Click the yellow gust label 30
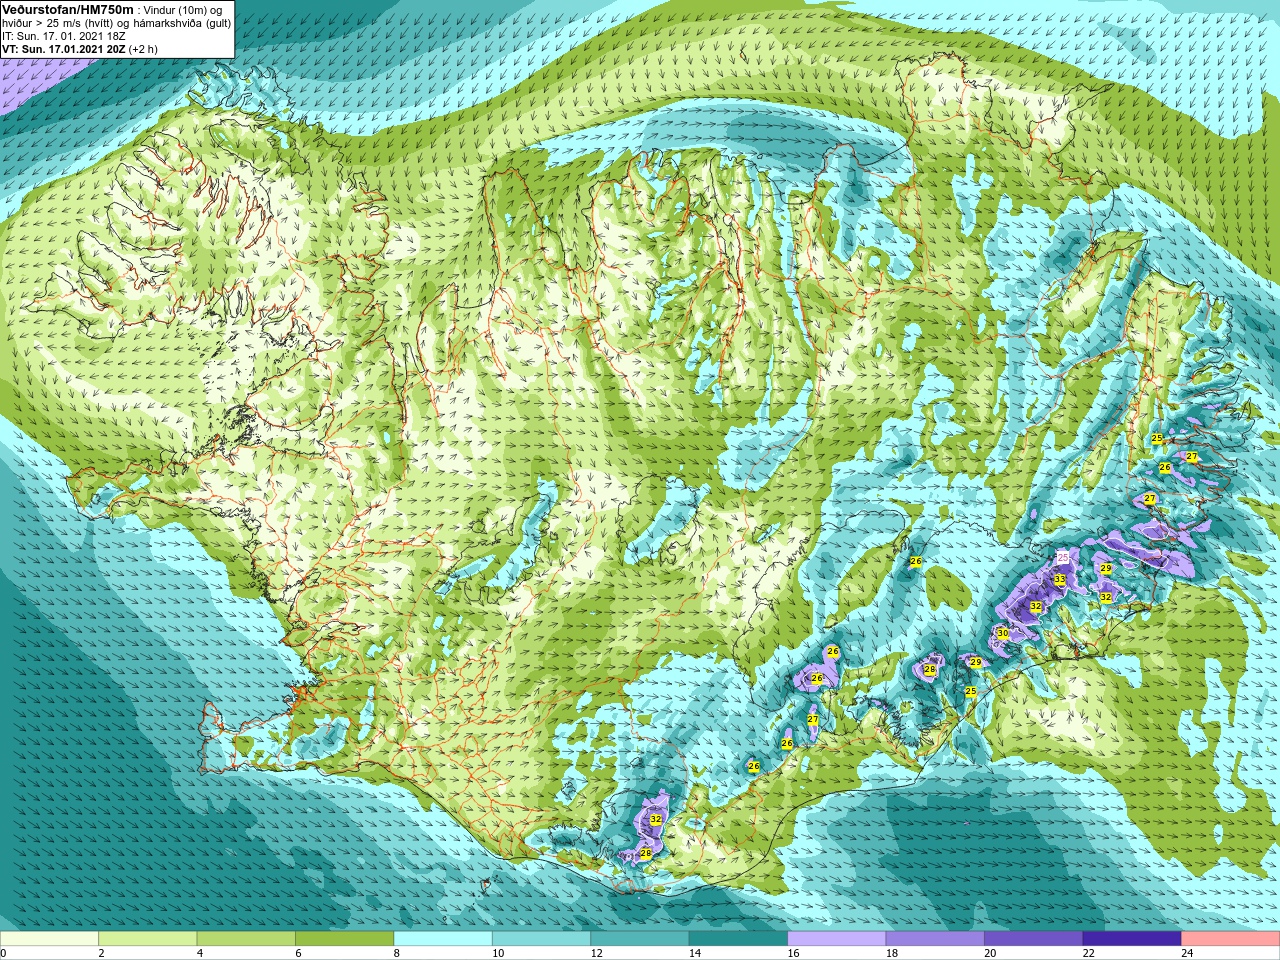1280x960 pixels. click(1002, 634)
